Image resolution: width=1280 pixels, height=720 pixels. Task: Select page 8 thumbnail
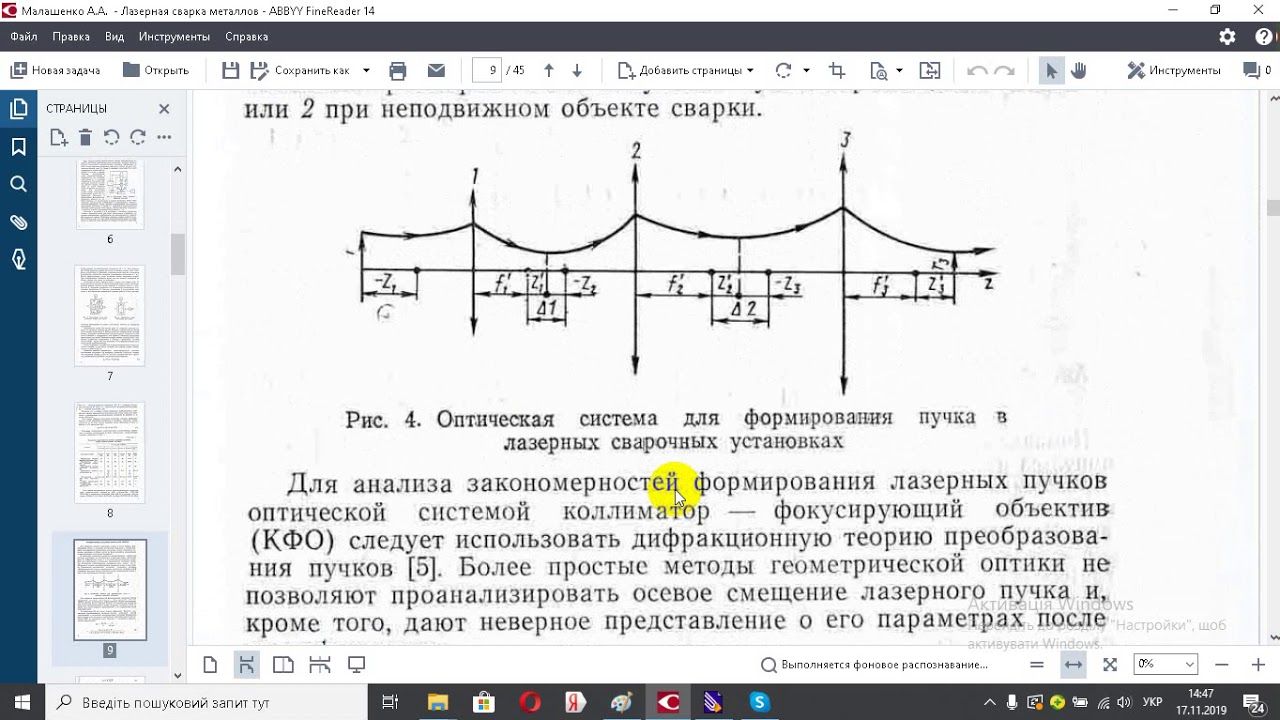pos(110,453)
